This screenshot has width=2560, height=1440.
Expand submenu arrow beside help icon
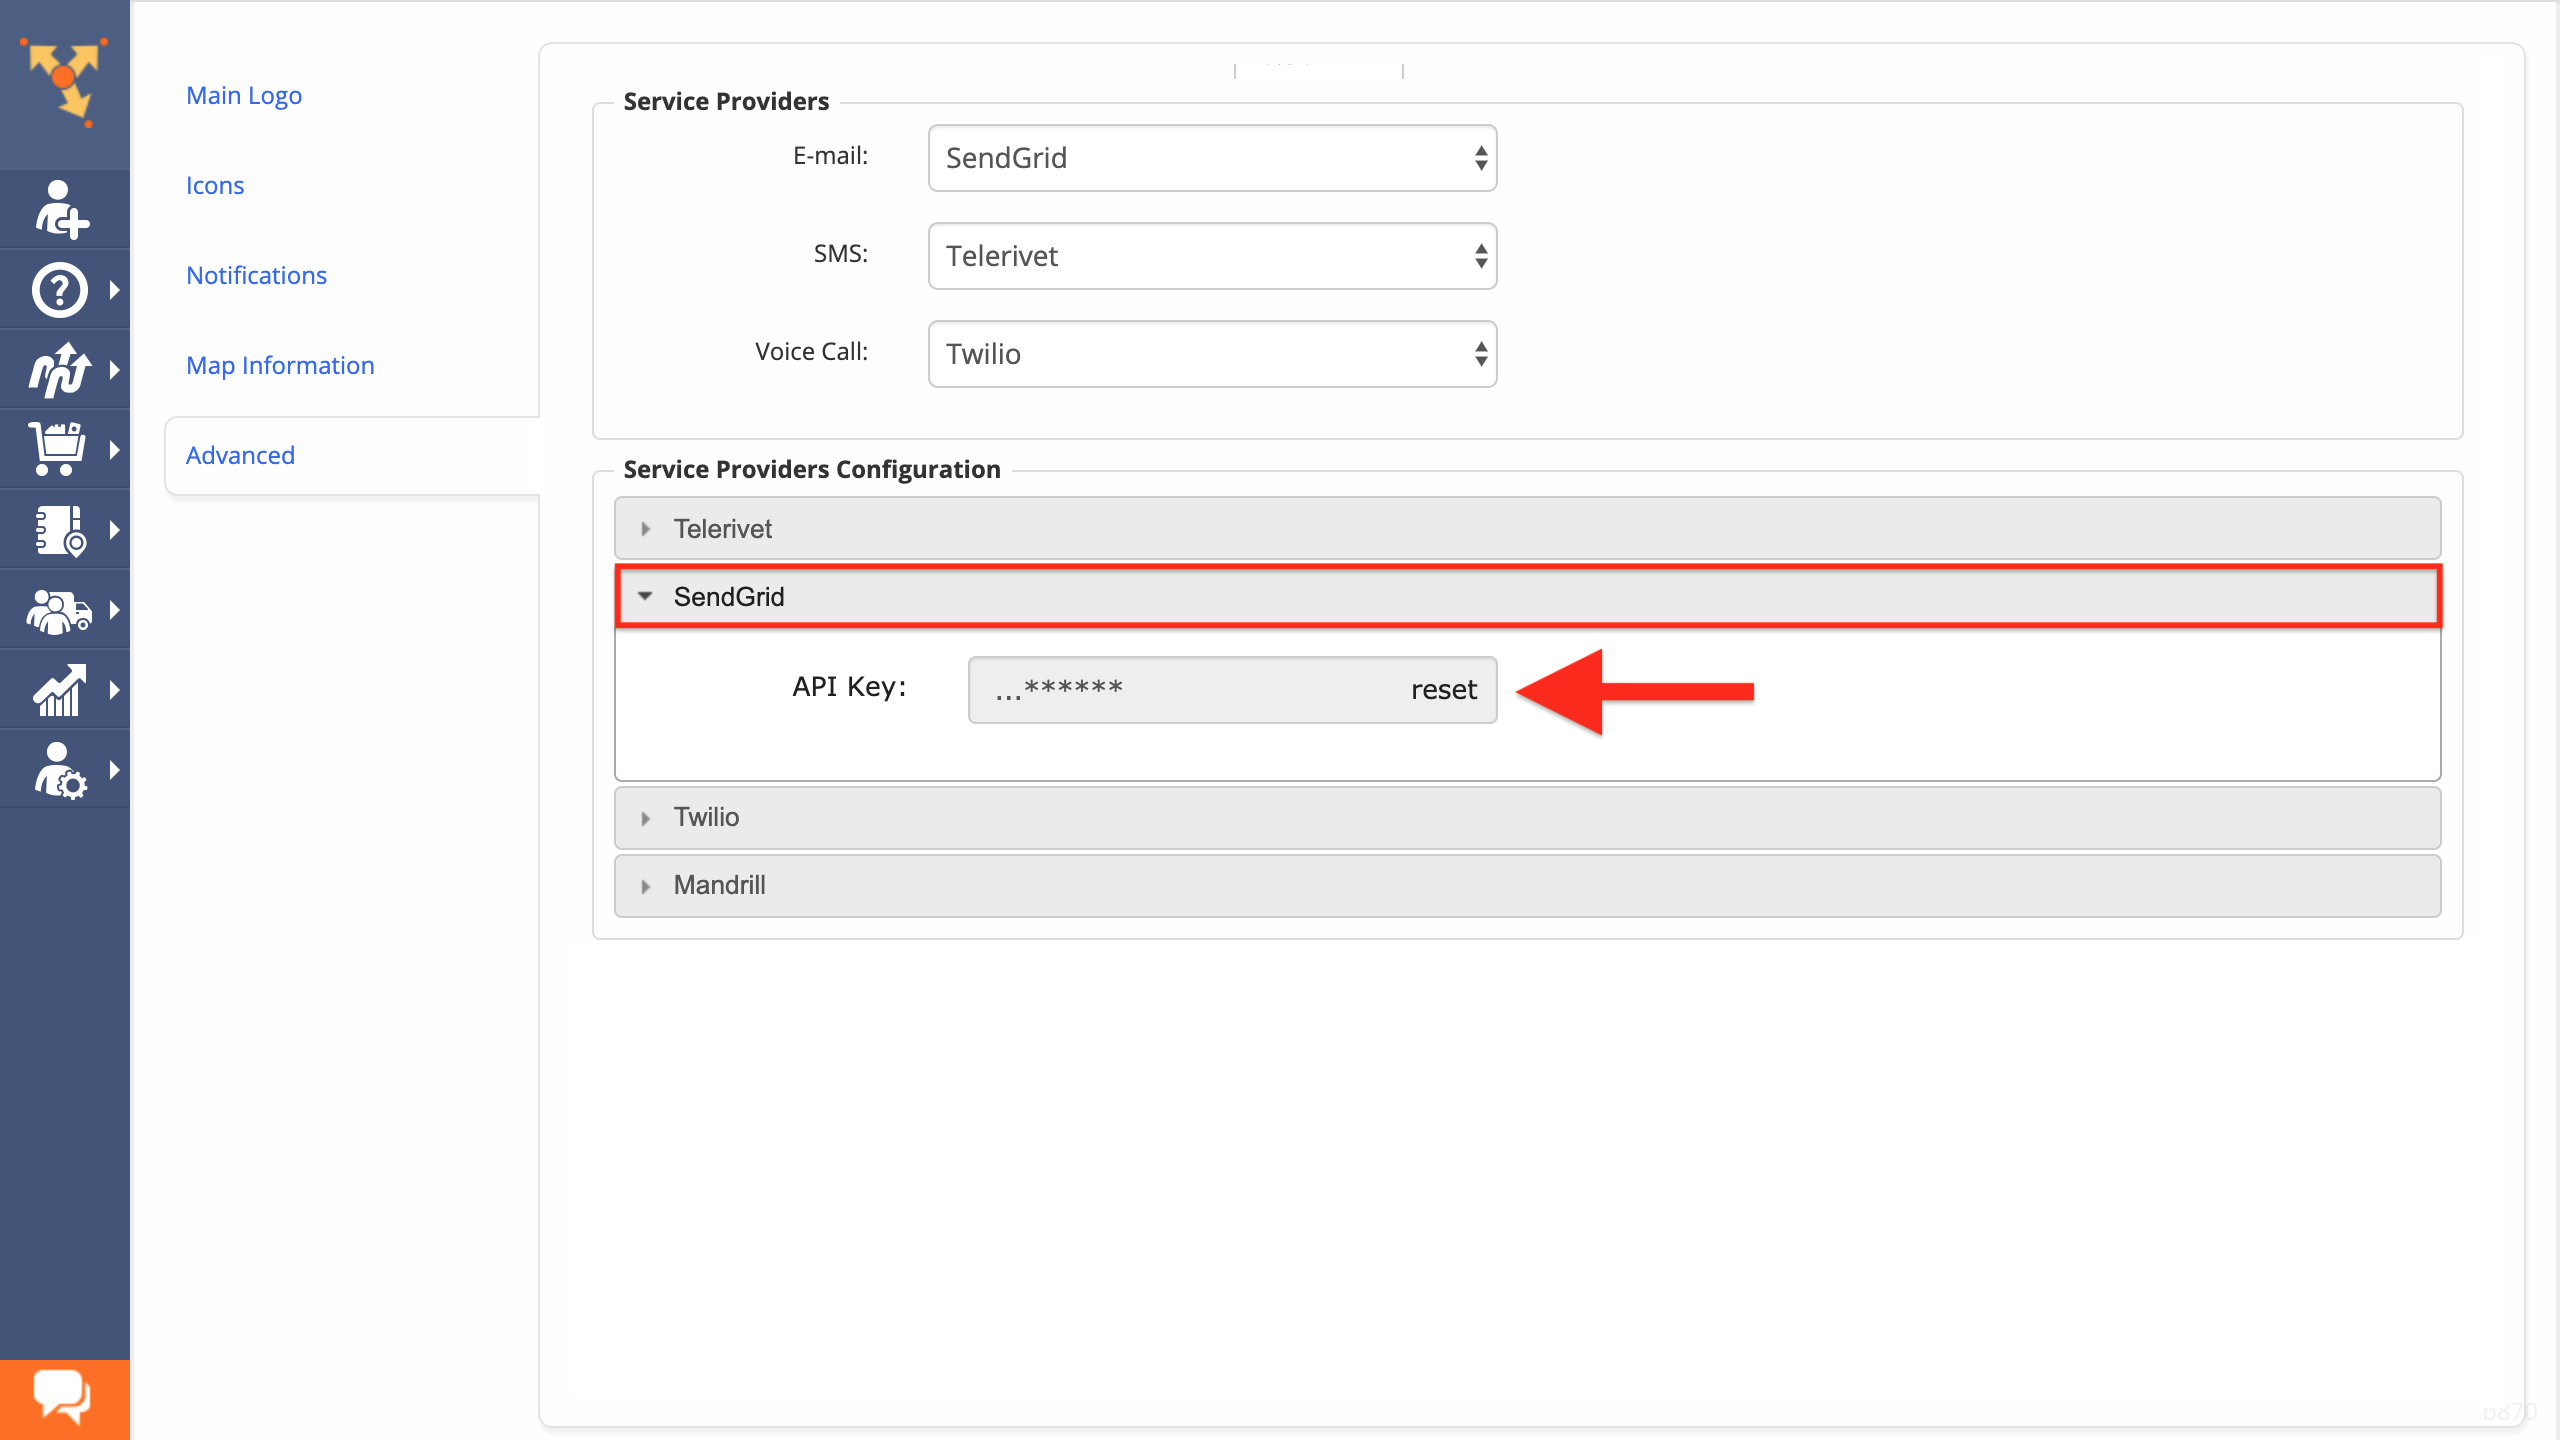[114, 290]
